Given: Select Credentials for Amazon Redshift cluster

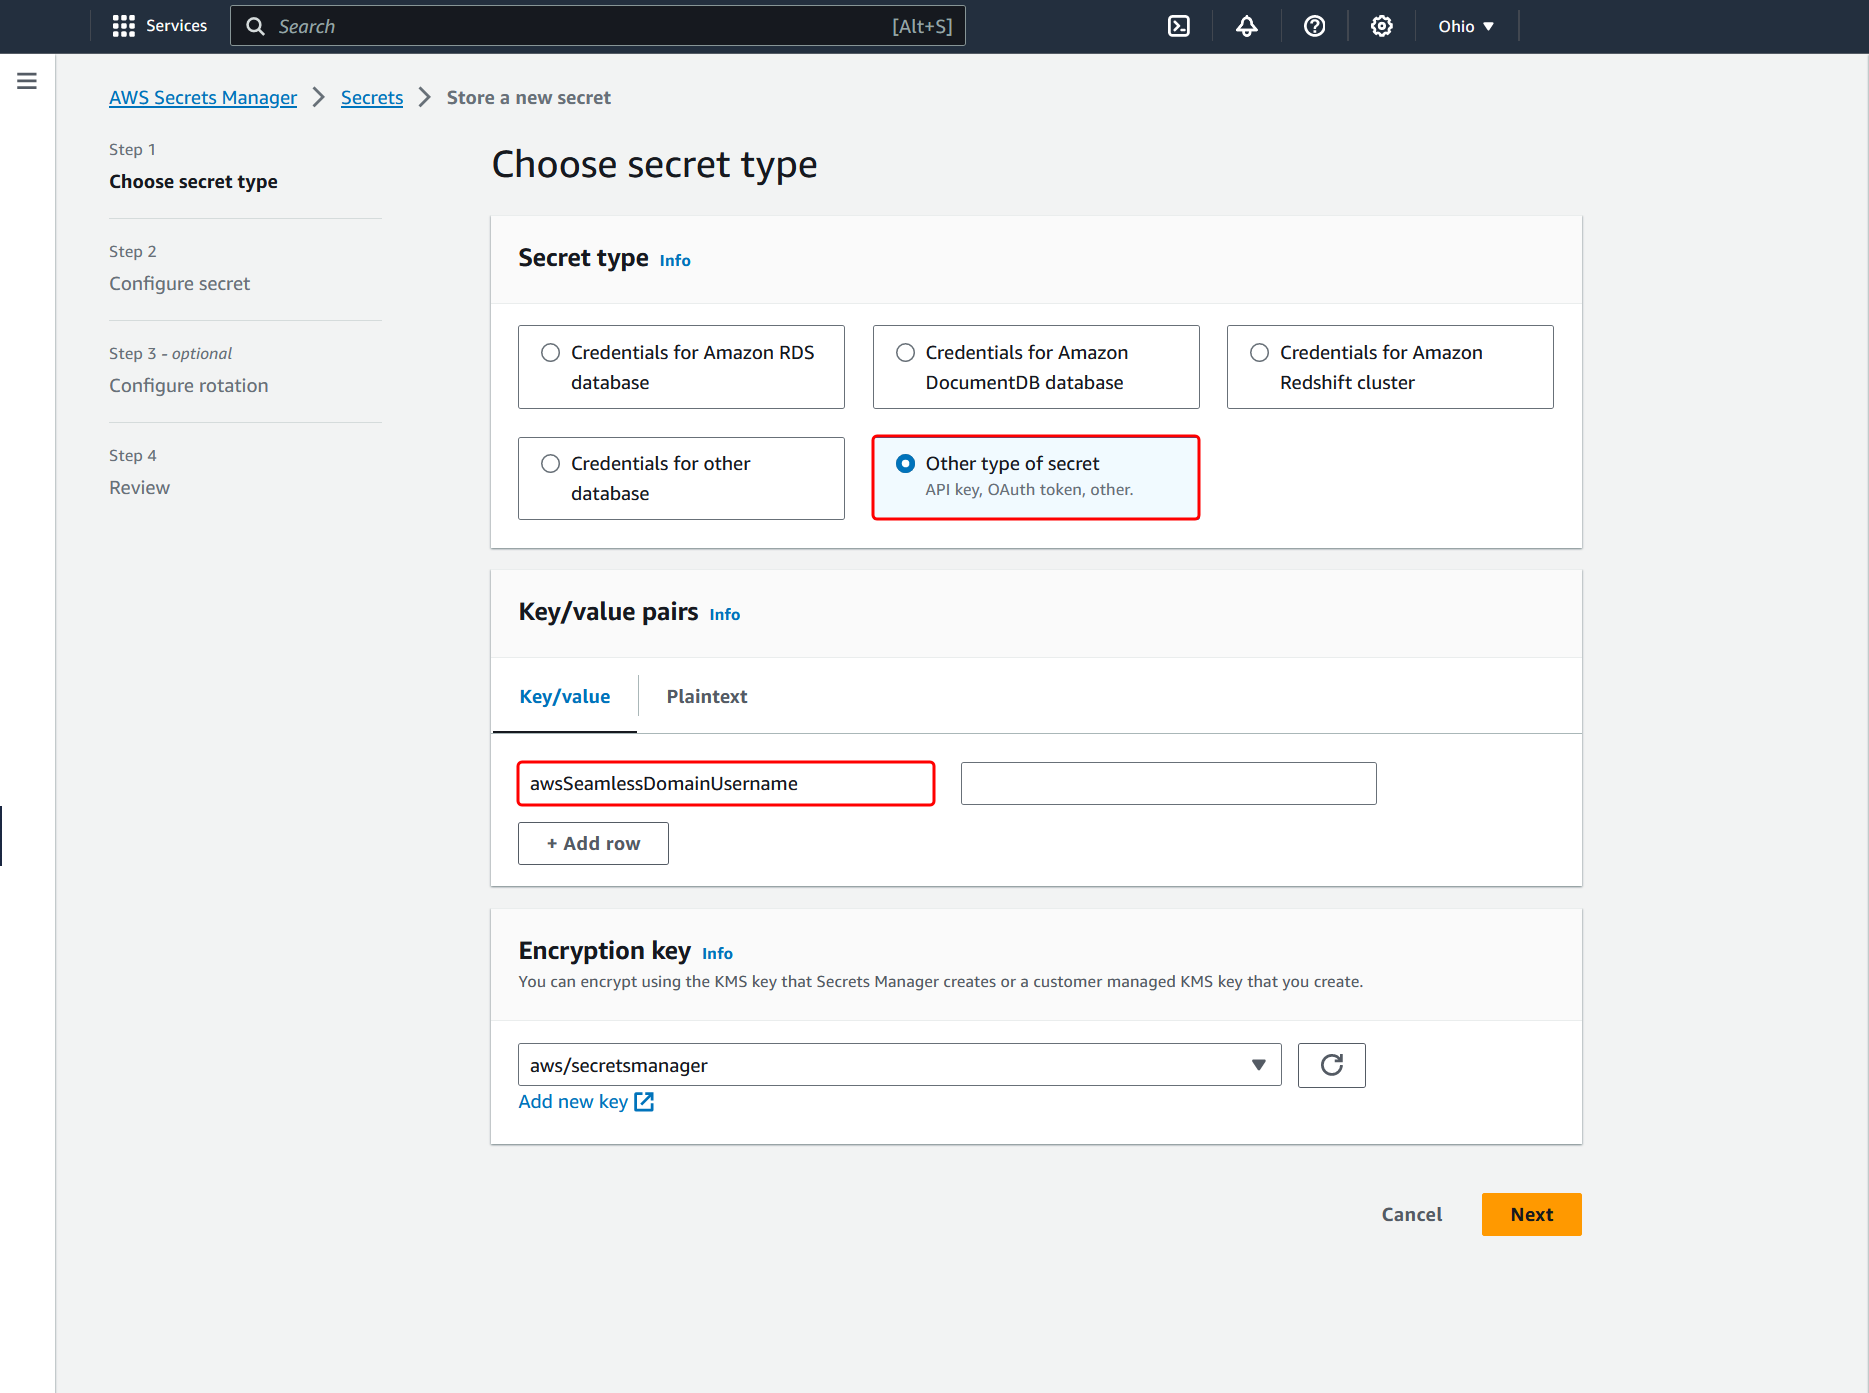Looking at the screenshot, I should point(1258,352).
